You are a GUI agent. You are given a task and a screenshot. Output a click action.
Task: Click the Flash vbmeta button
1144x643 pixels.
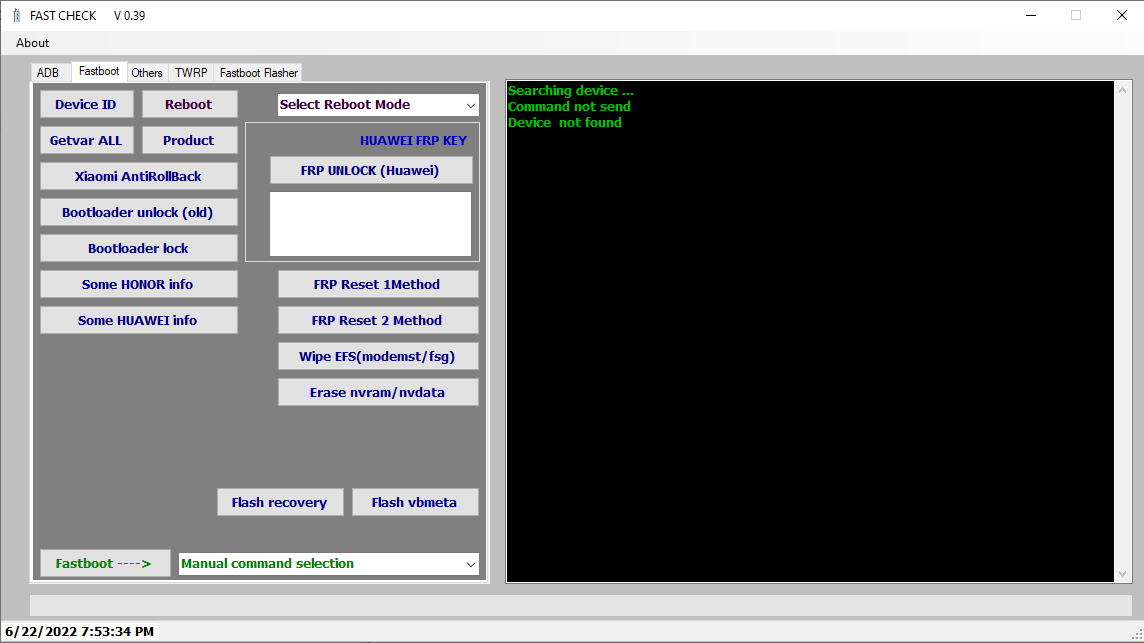[415, 502]
